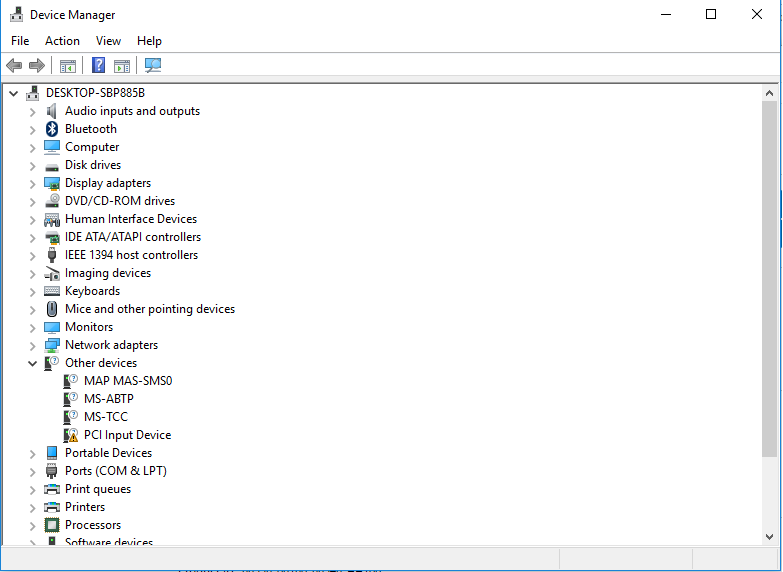This screenshot has width=783, height=572.
Task: Select the DESKTOP-SBP885B computer name
Action: pos(95,93)
